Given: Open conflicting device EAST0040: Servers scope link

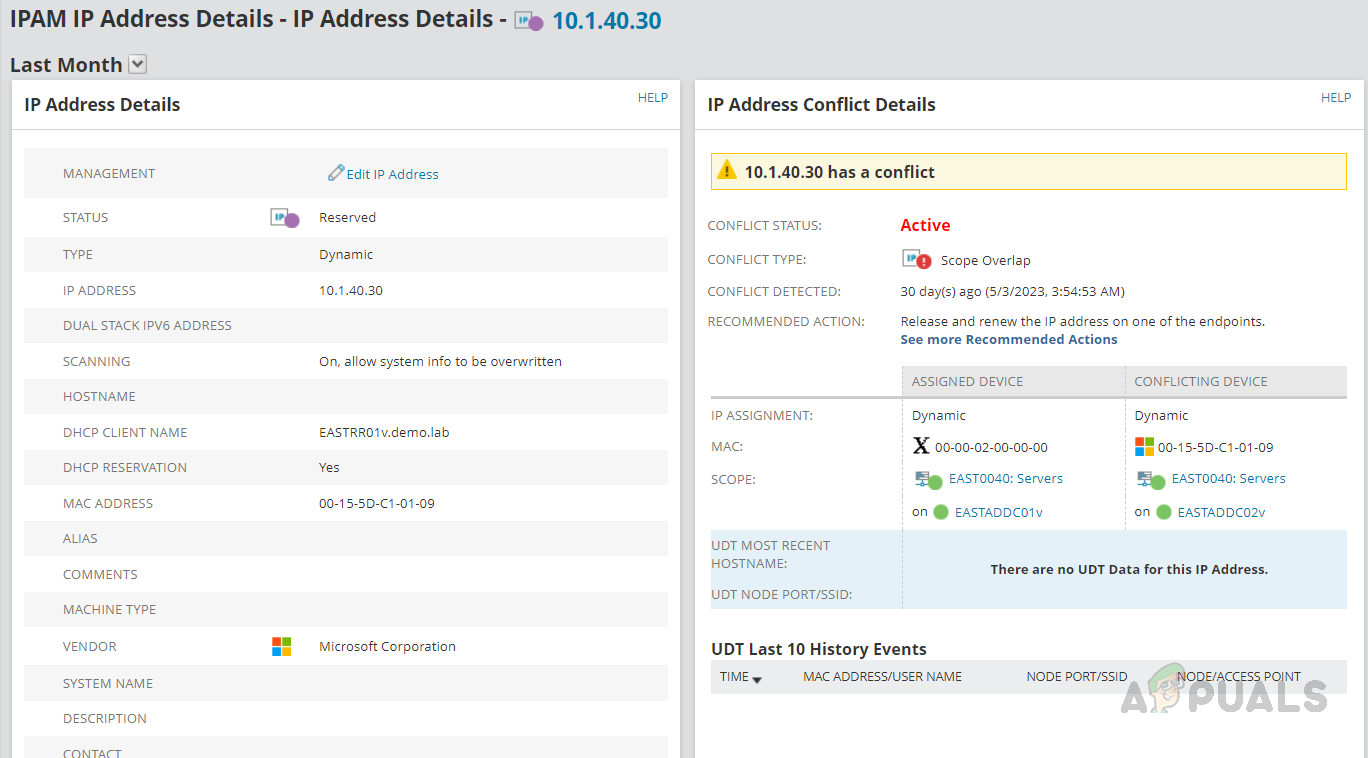Looking at the screenshot, I should (1228, 479).
